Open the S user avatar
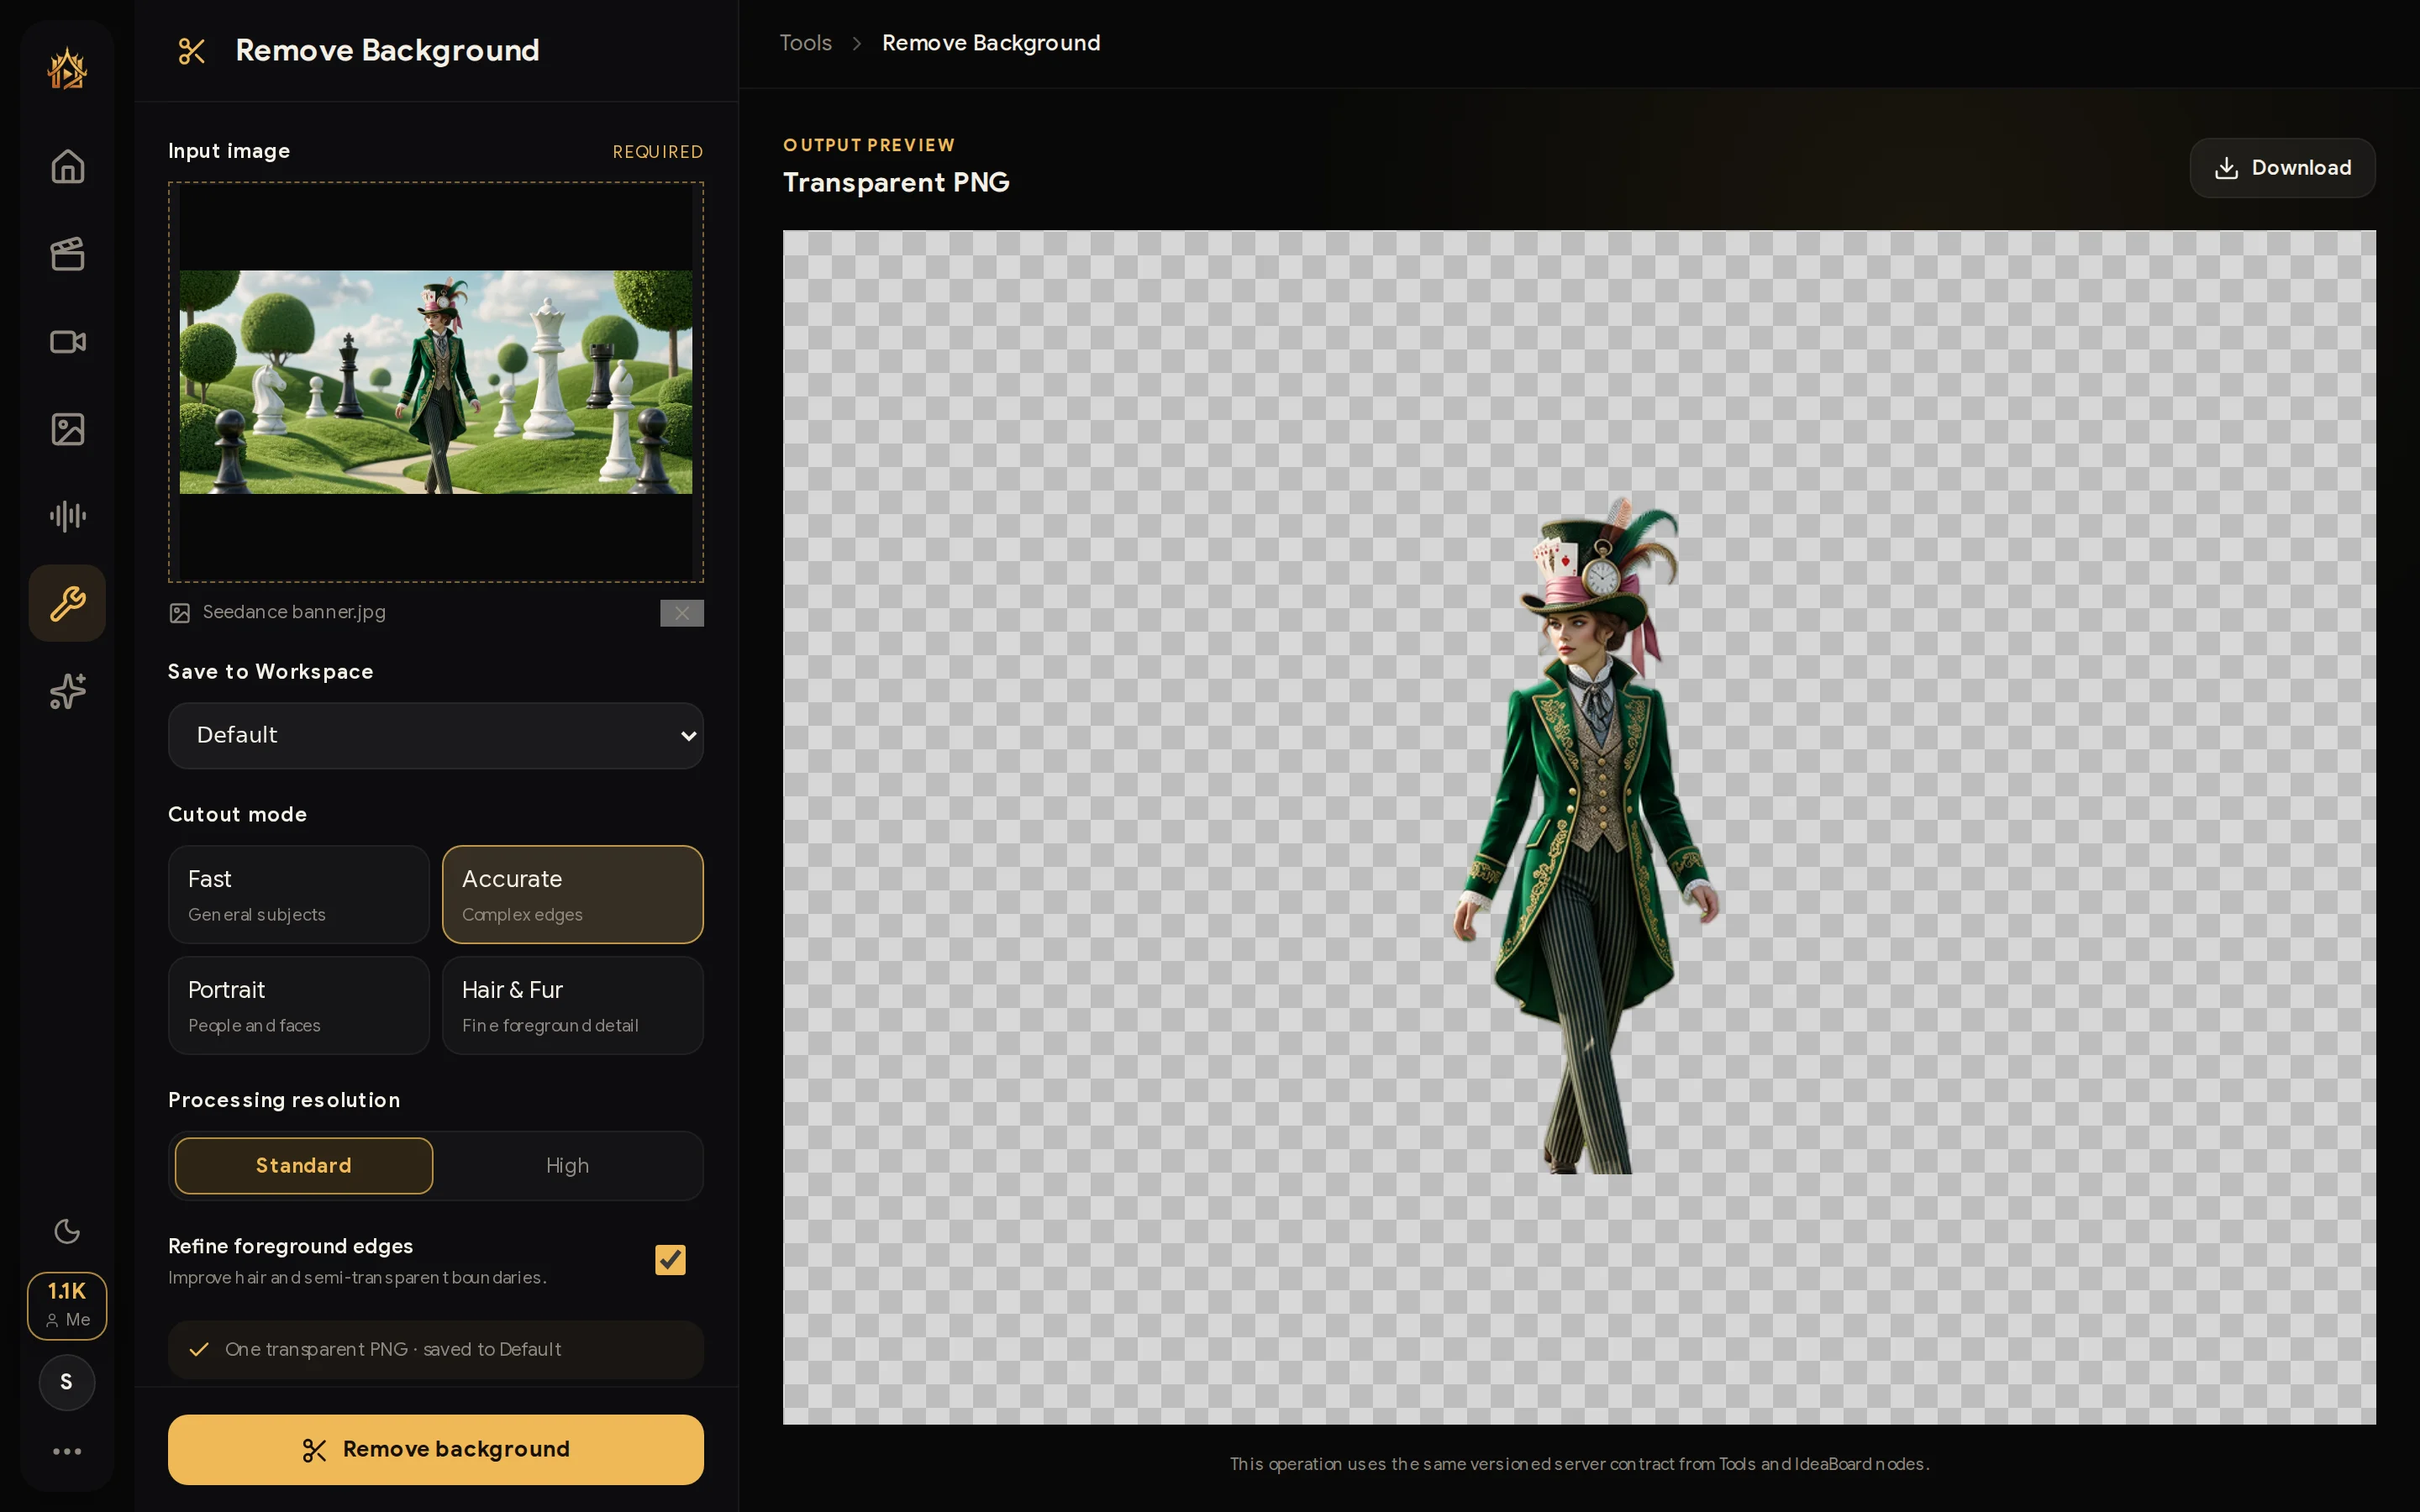This screenshot has width=2420, height=1512. click(67, 1382)
